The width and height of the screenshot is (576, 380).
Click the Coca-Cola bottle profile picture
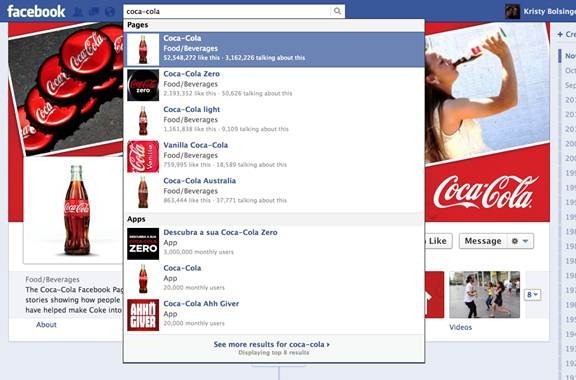coord(73,210)
